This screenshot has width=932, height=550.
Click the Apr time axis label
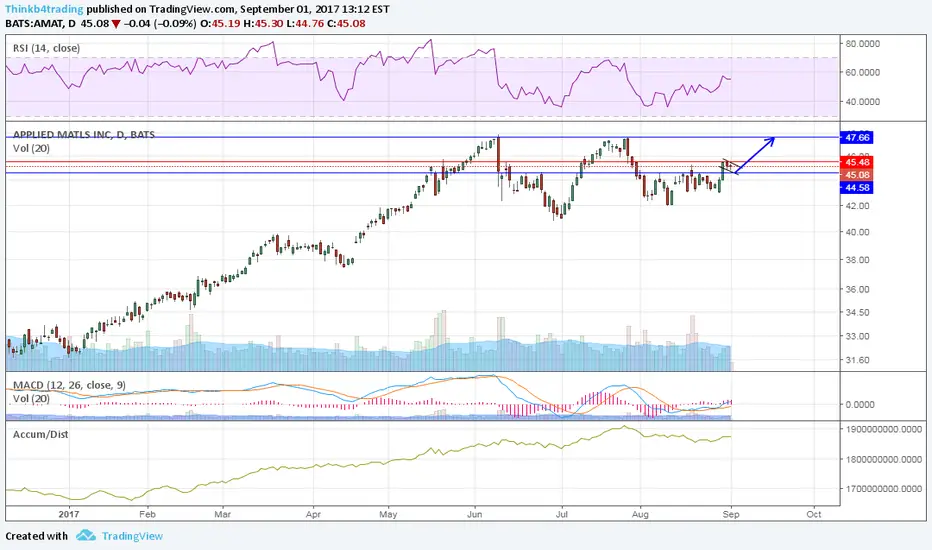[x=313, y=514]
